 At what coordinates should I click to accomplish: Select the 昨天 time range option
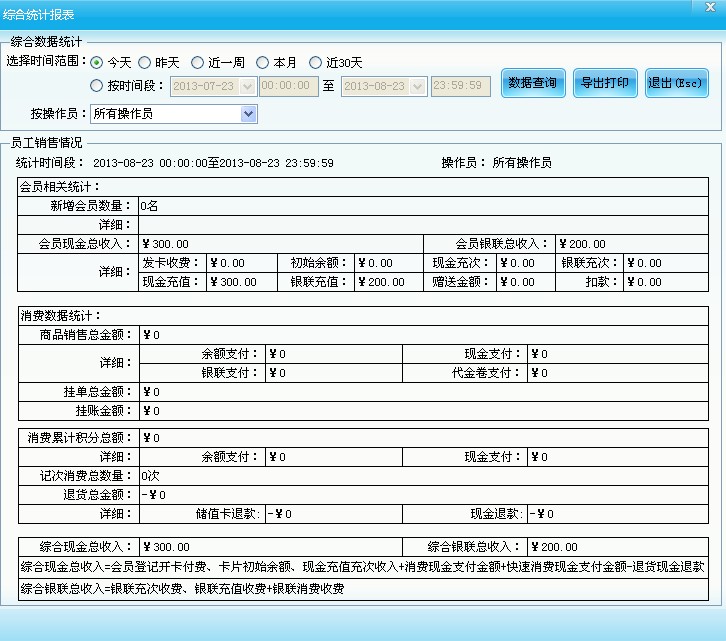tap(144, 63)
